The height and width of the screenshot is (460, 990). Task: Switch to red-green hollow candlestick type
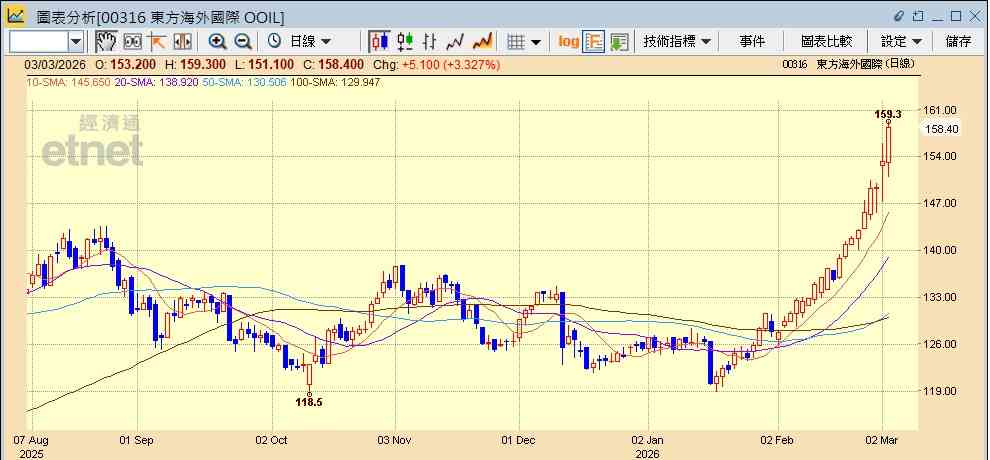point(405,42)
